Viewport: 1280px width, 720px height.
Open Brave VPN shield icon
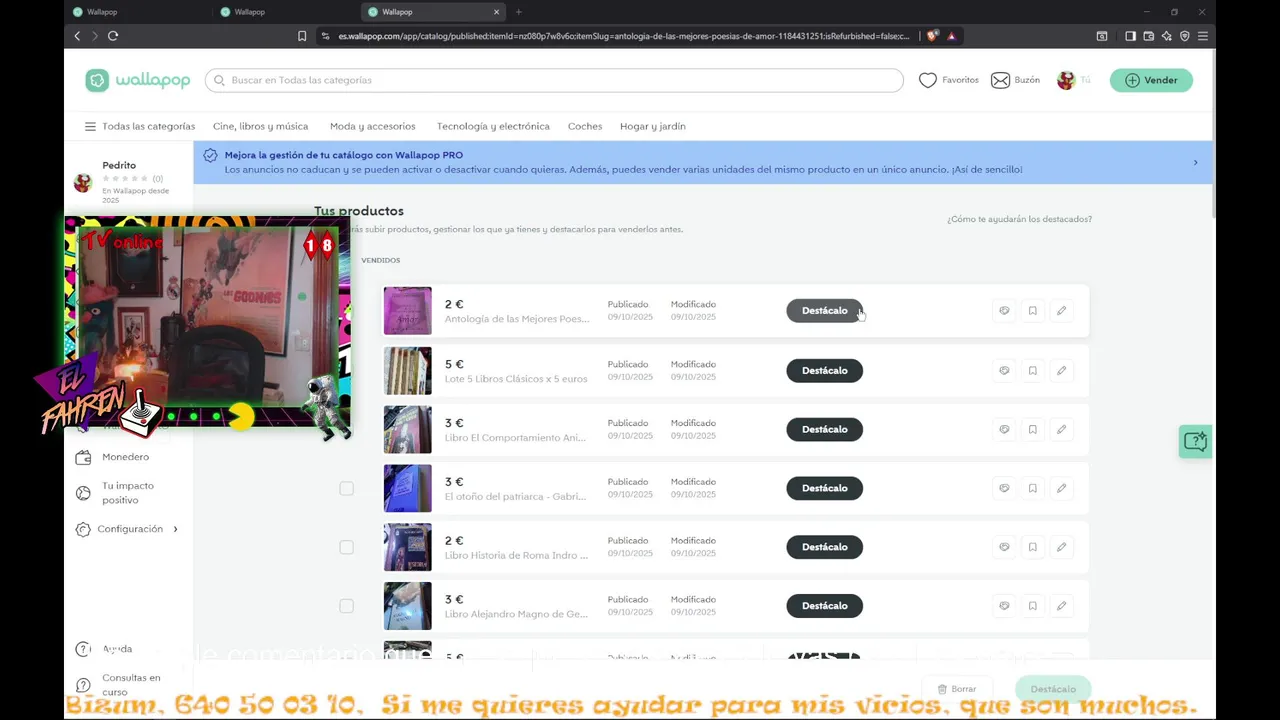tap(1185, 36)
